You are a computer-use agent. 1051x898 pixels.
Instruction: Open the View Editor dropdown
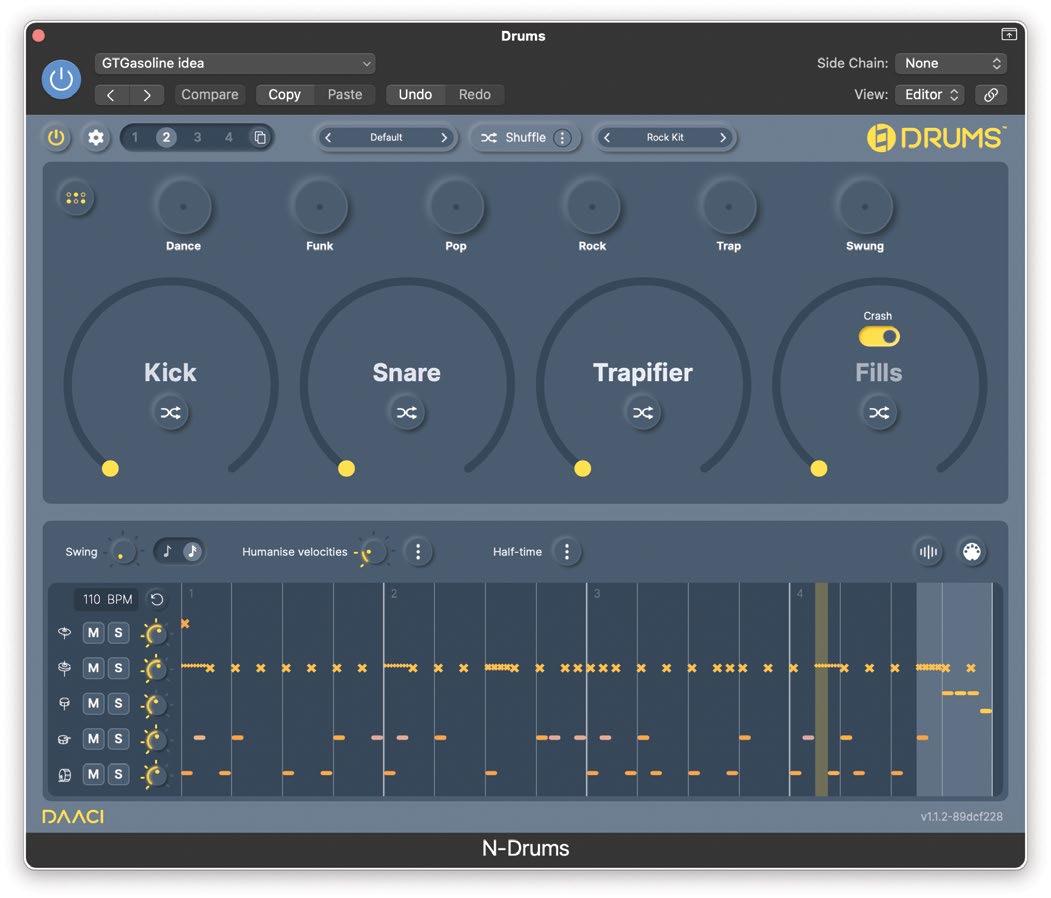tap(930, 94)
